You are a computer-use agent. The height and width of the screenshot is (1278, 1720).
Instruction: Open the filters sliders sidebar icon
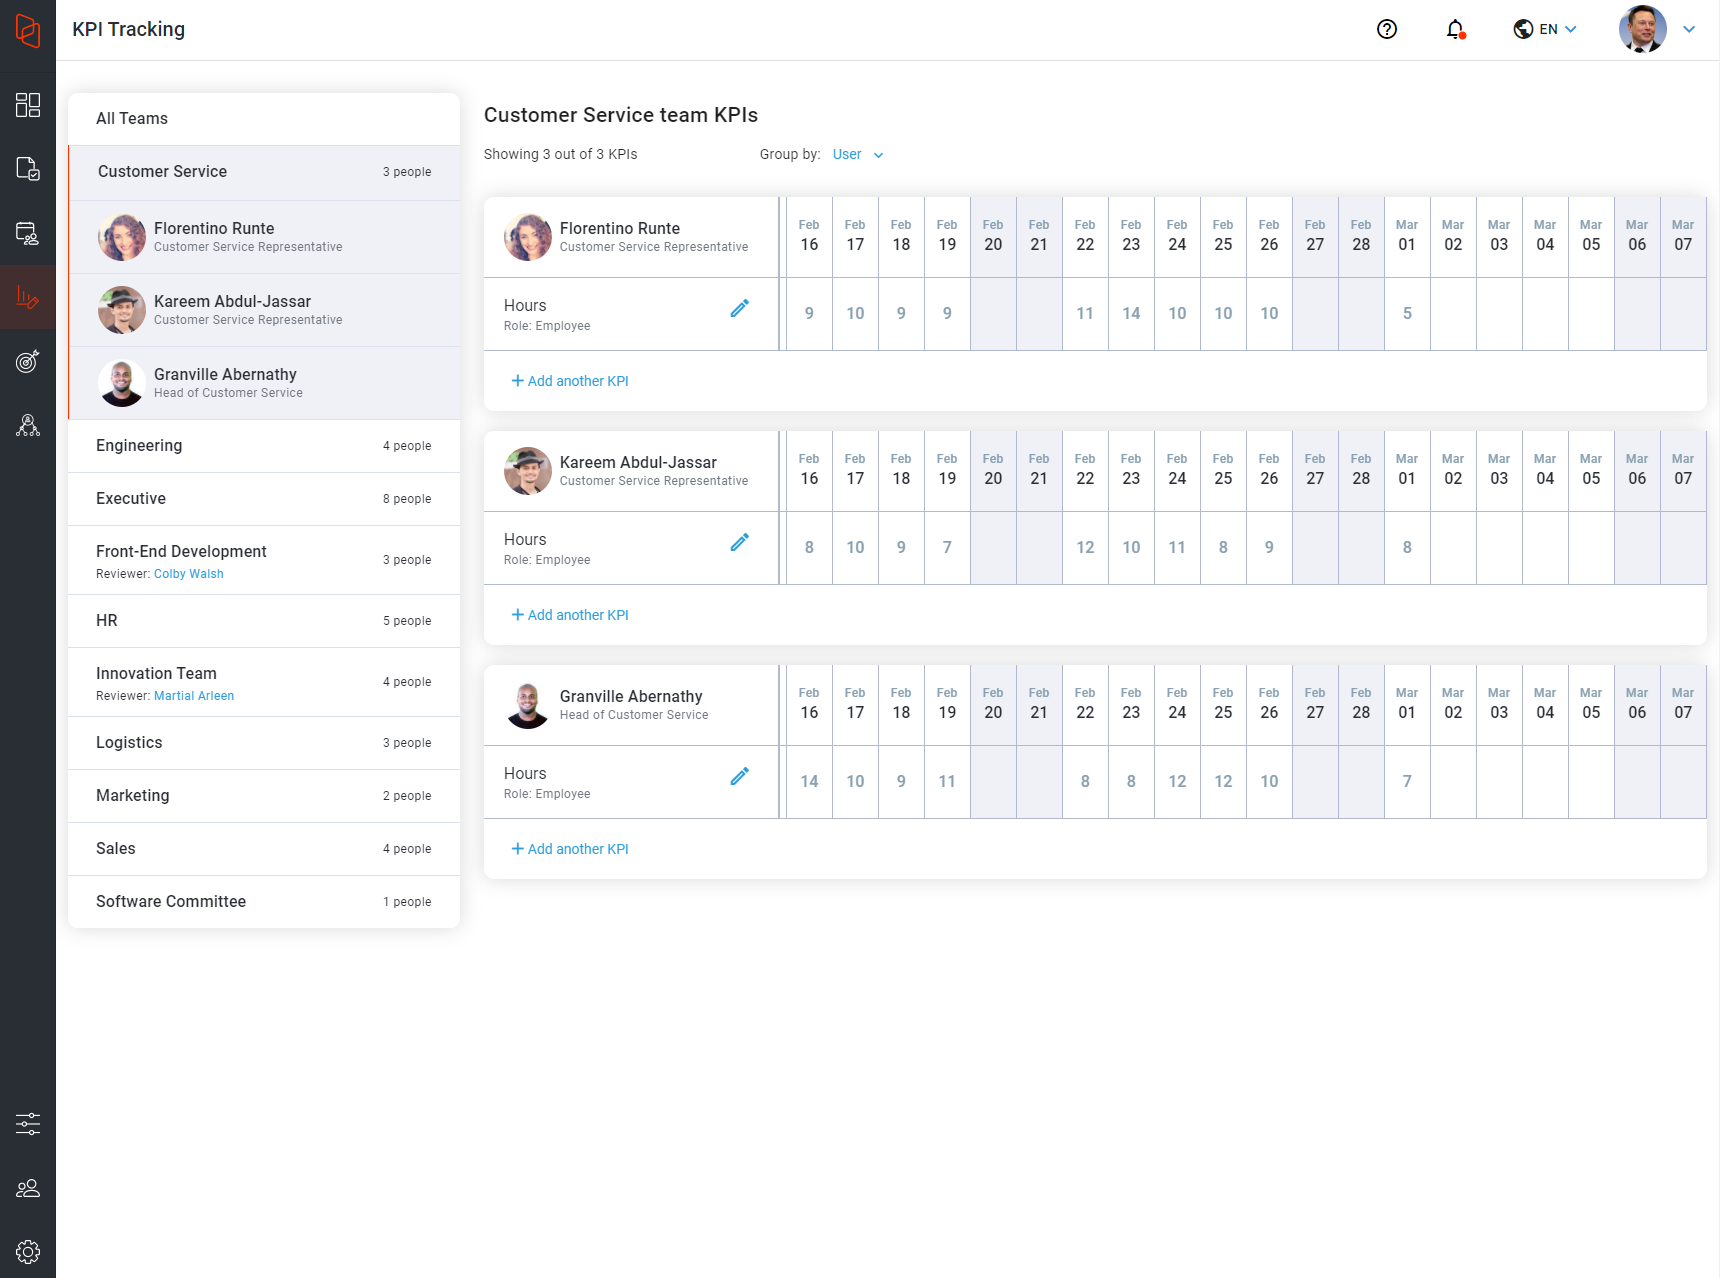(28, 1123)
